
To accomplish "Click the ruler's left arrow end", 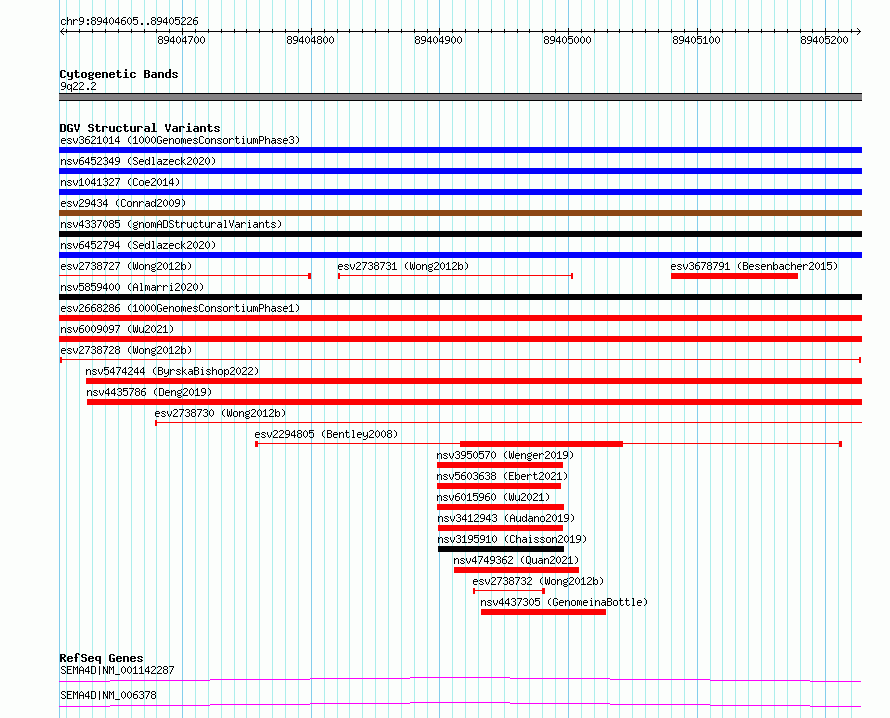I will (x=62, y=32).
